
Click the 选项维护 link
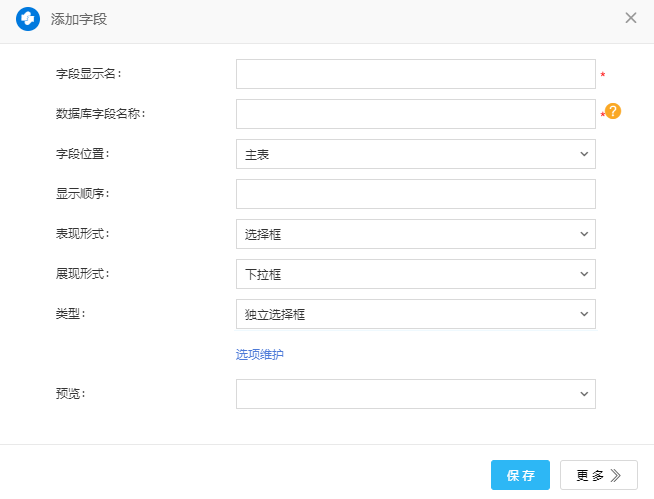click(259, 354)
